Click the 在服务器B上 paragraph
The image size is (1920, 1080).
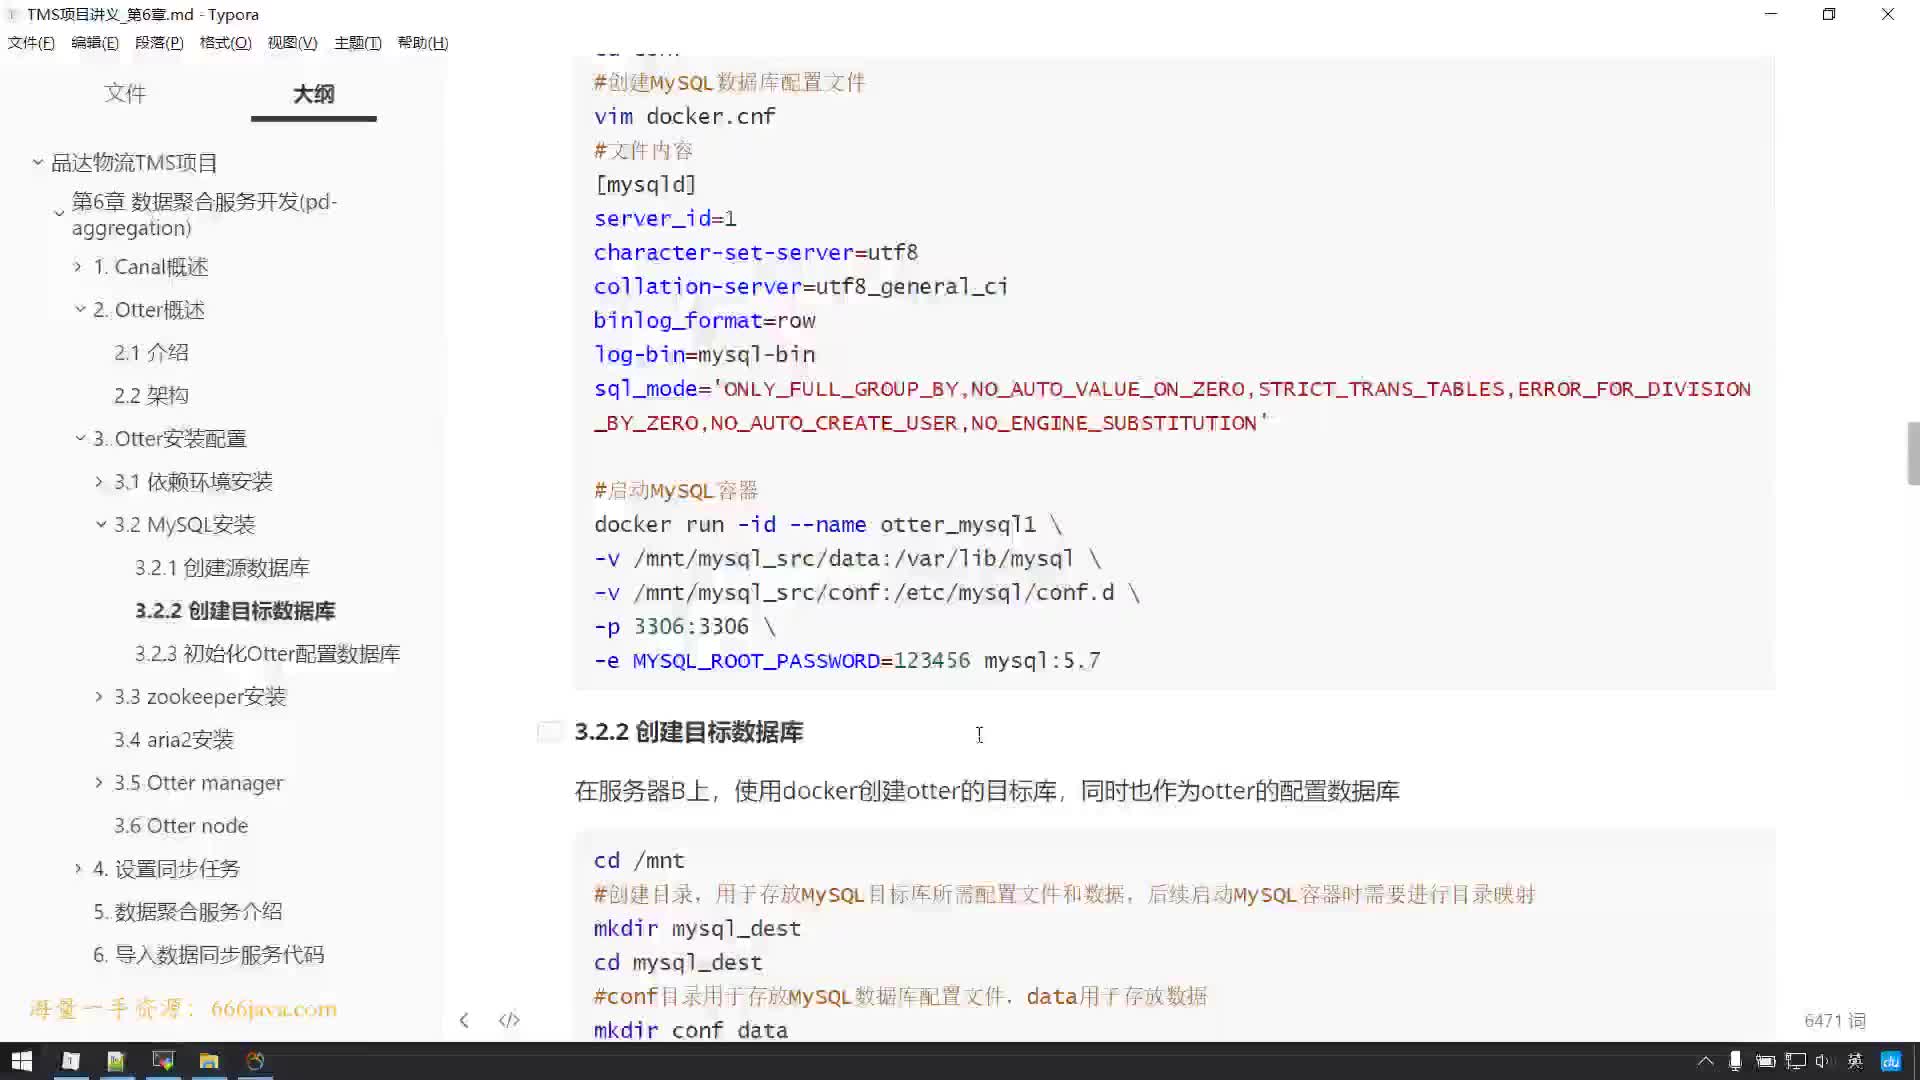coord(986,791)
